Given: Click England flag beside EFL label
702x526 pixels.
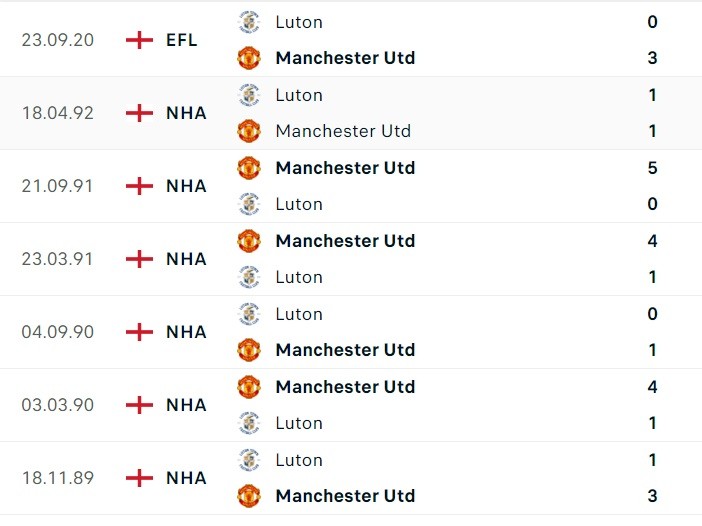Looking at the screenshot, I should click(139, 40).
